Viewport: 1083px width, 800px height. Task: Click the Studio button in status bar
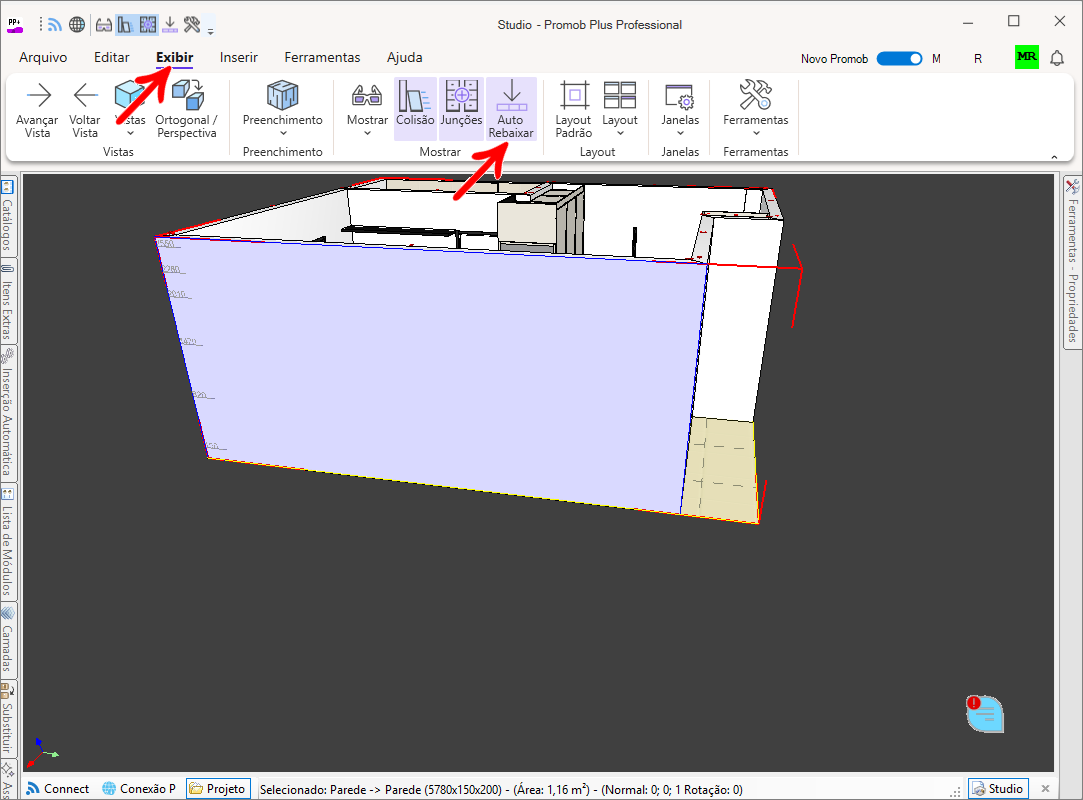click(998, 789)
